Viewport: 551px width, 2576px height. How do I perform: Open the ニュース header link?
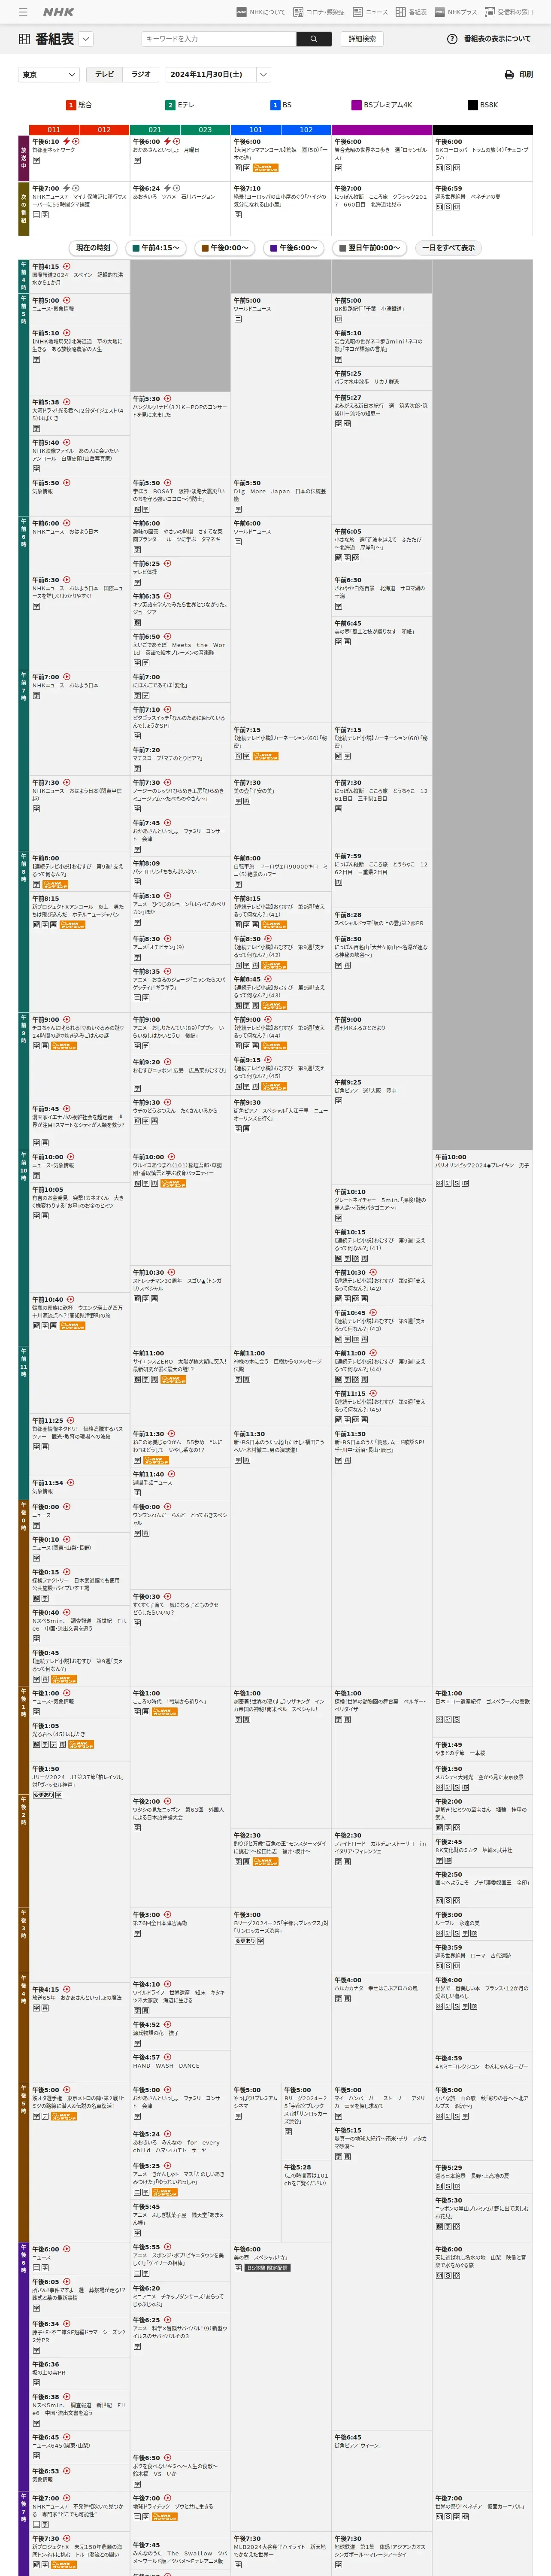point(370,12)
